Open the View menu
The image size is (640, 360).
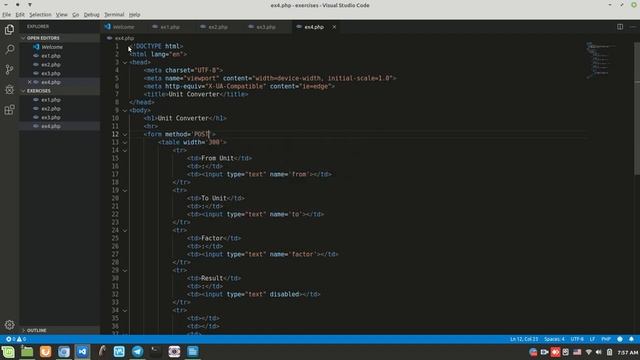click(x=62, y=15)
